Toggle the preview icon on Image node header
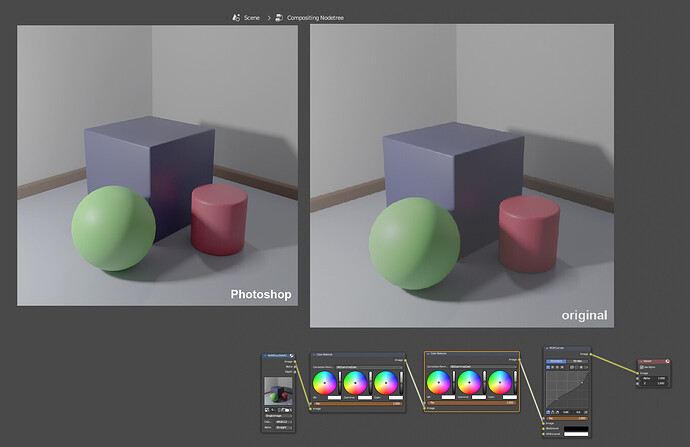This screenshot has height=447, width=690. tap(291, 355)
